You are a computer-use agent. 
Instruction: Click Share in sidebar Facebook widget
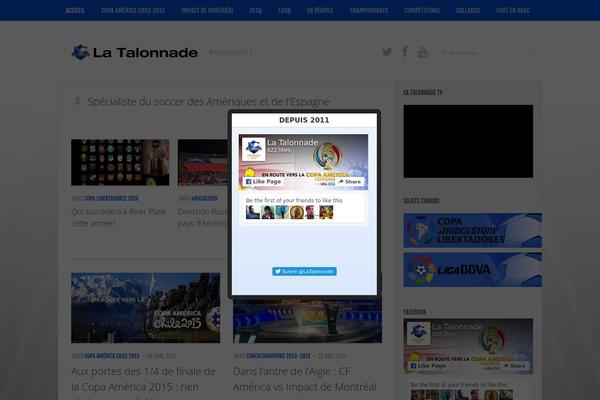pyautogui.click(x=514, y=366)
